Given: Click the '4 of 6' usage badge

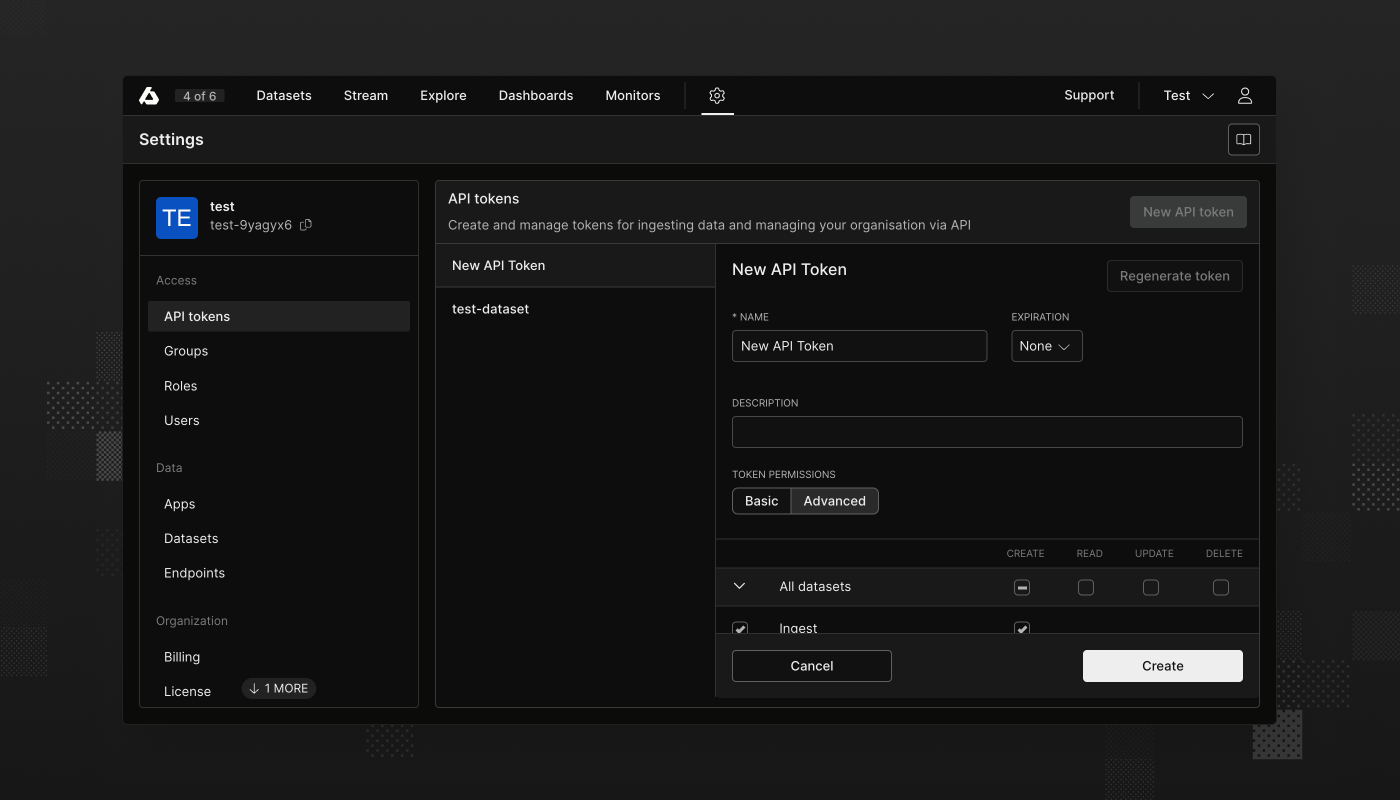Looking at the screenshot, I should point(200,95).
